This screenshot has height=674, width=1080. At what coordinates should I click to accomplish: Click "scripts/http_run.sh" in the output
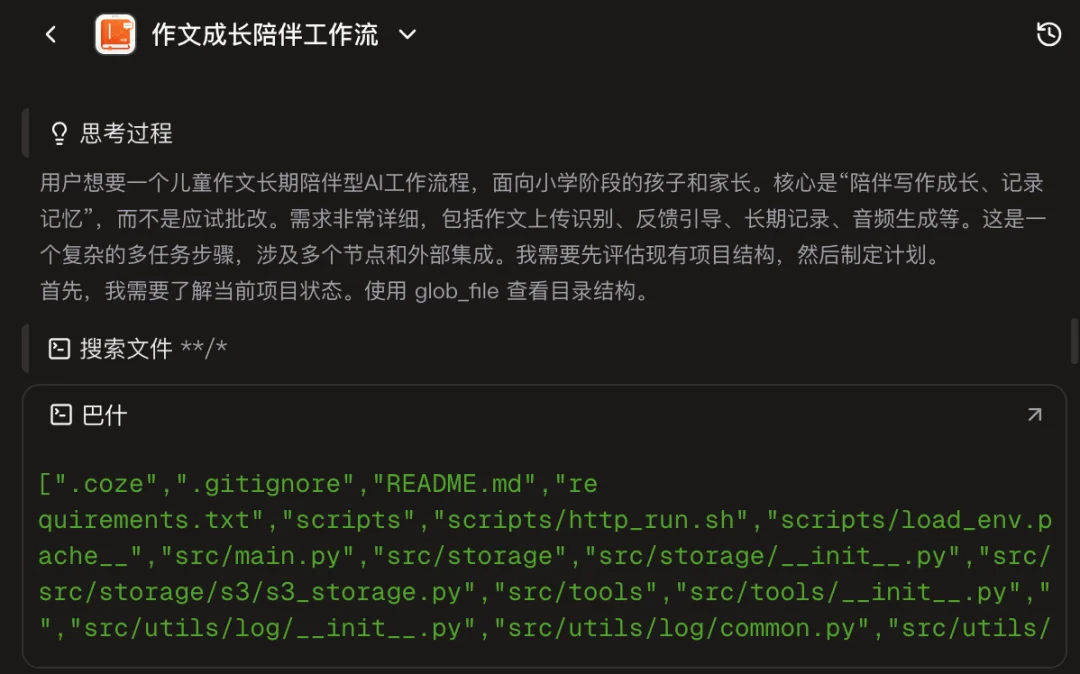[x=597, y=520]
